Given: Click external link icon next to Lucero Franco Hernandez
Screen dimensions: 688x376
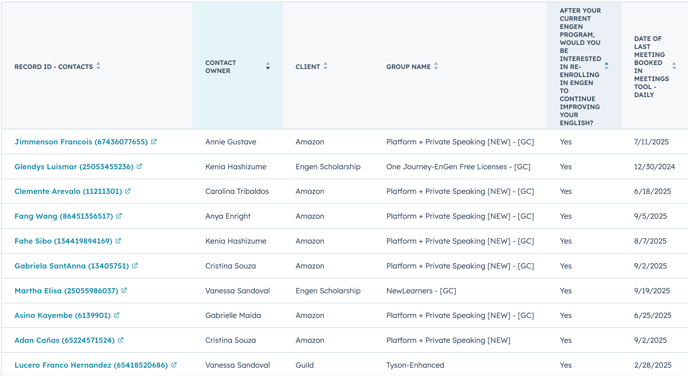Looking at the screenshot, I should [x=174, y=365].
